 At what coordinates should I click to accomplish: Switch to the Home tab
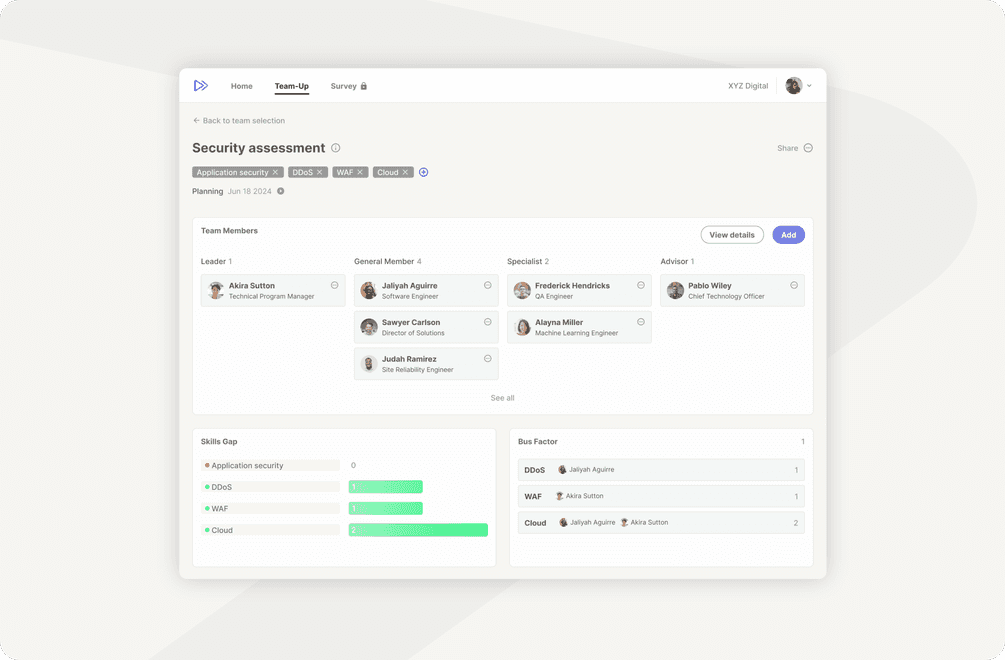coord(241,87)
